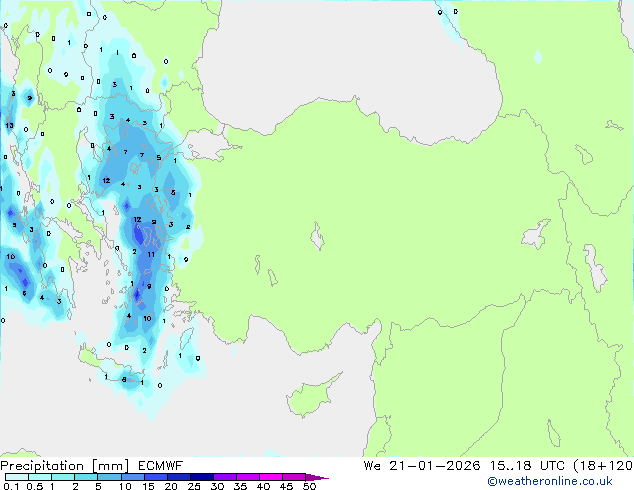Pick the 40–45 mm magenta legend swatch

271,477
